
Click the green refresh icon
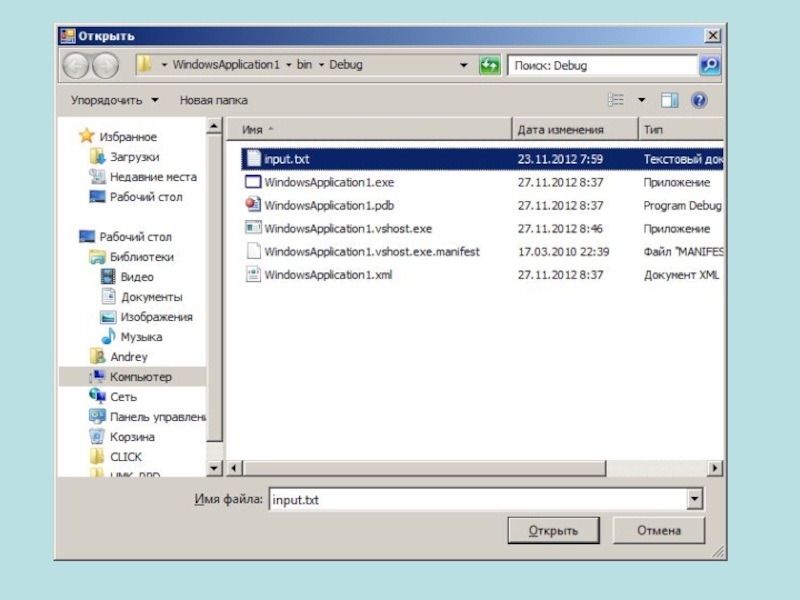tap(490, 66)
